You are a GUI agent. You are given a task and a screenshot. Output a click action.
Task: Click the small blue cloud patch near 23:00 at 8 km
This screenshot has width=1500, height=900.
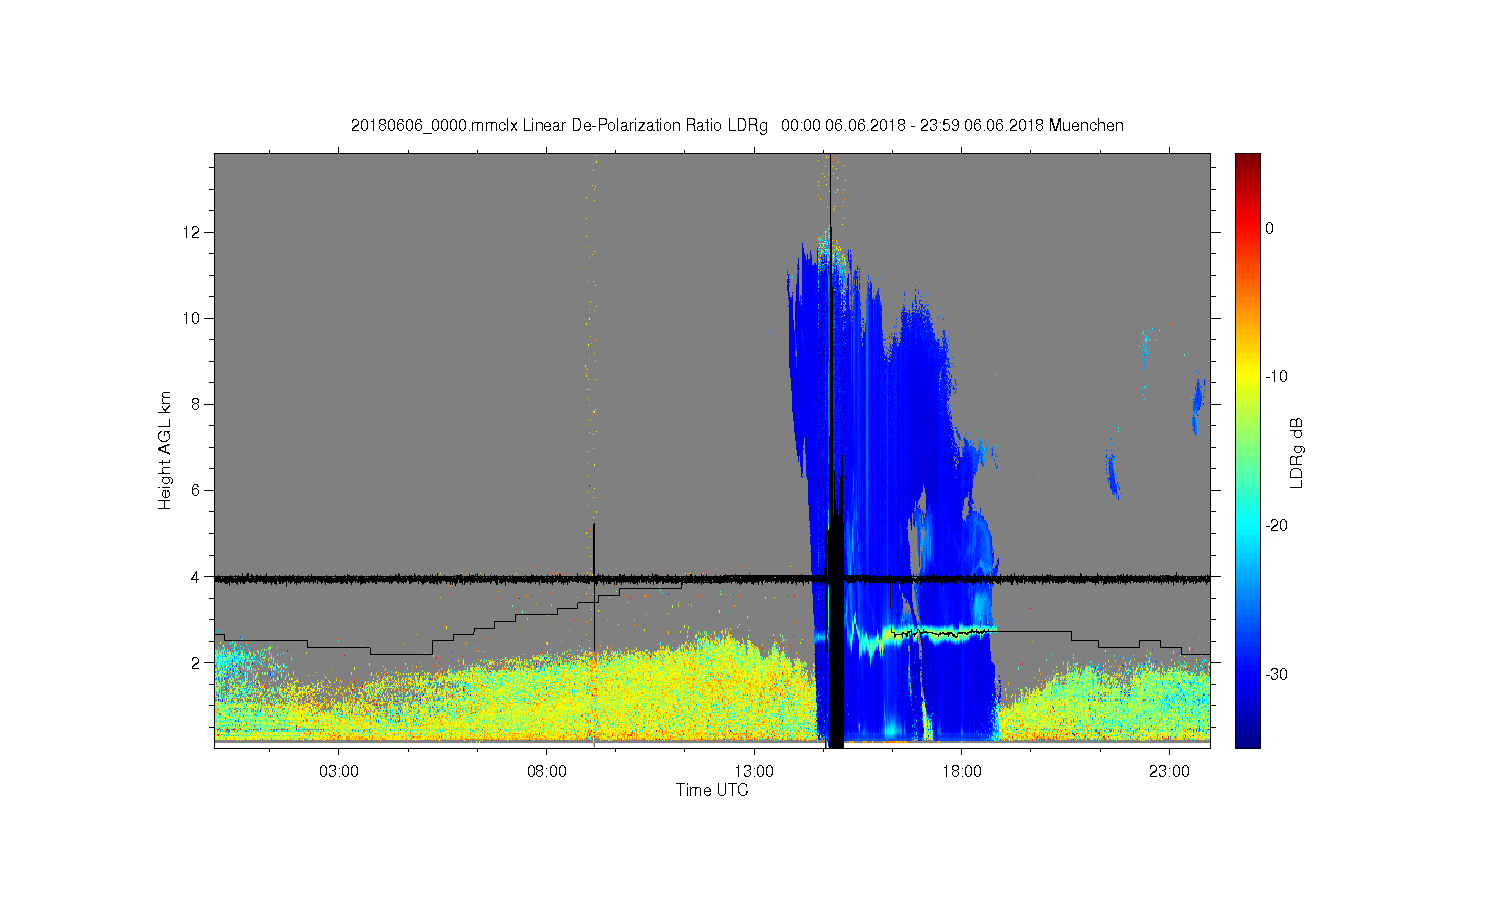(x=1197, y=403)
